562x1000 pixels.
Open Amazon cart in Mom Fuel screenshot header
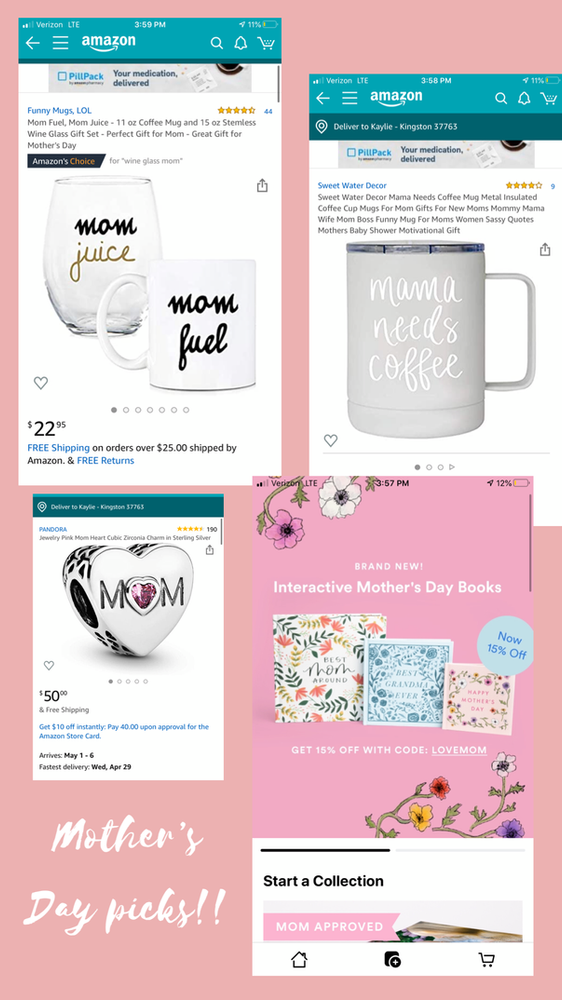pos(265,43)
